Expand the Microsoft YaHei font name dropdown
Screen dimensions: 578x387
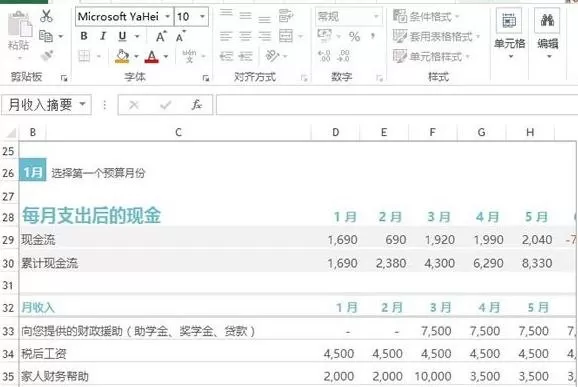tap(168, 16)
